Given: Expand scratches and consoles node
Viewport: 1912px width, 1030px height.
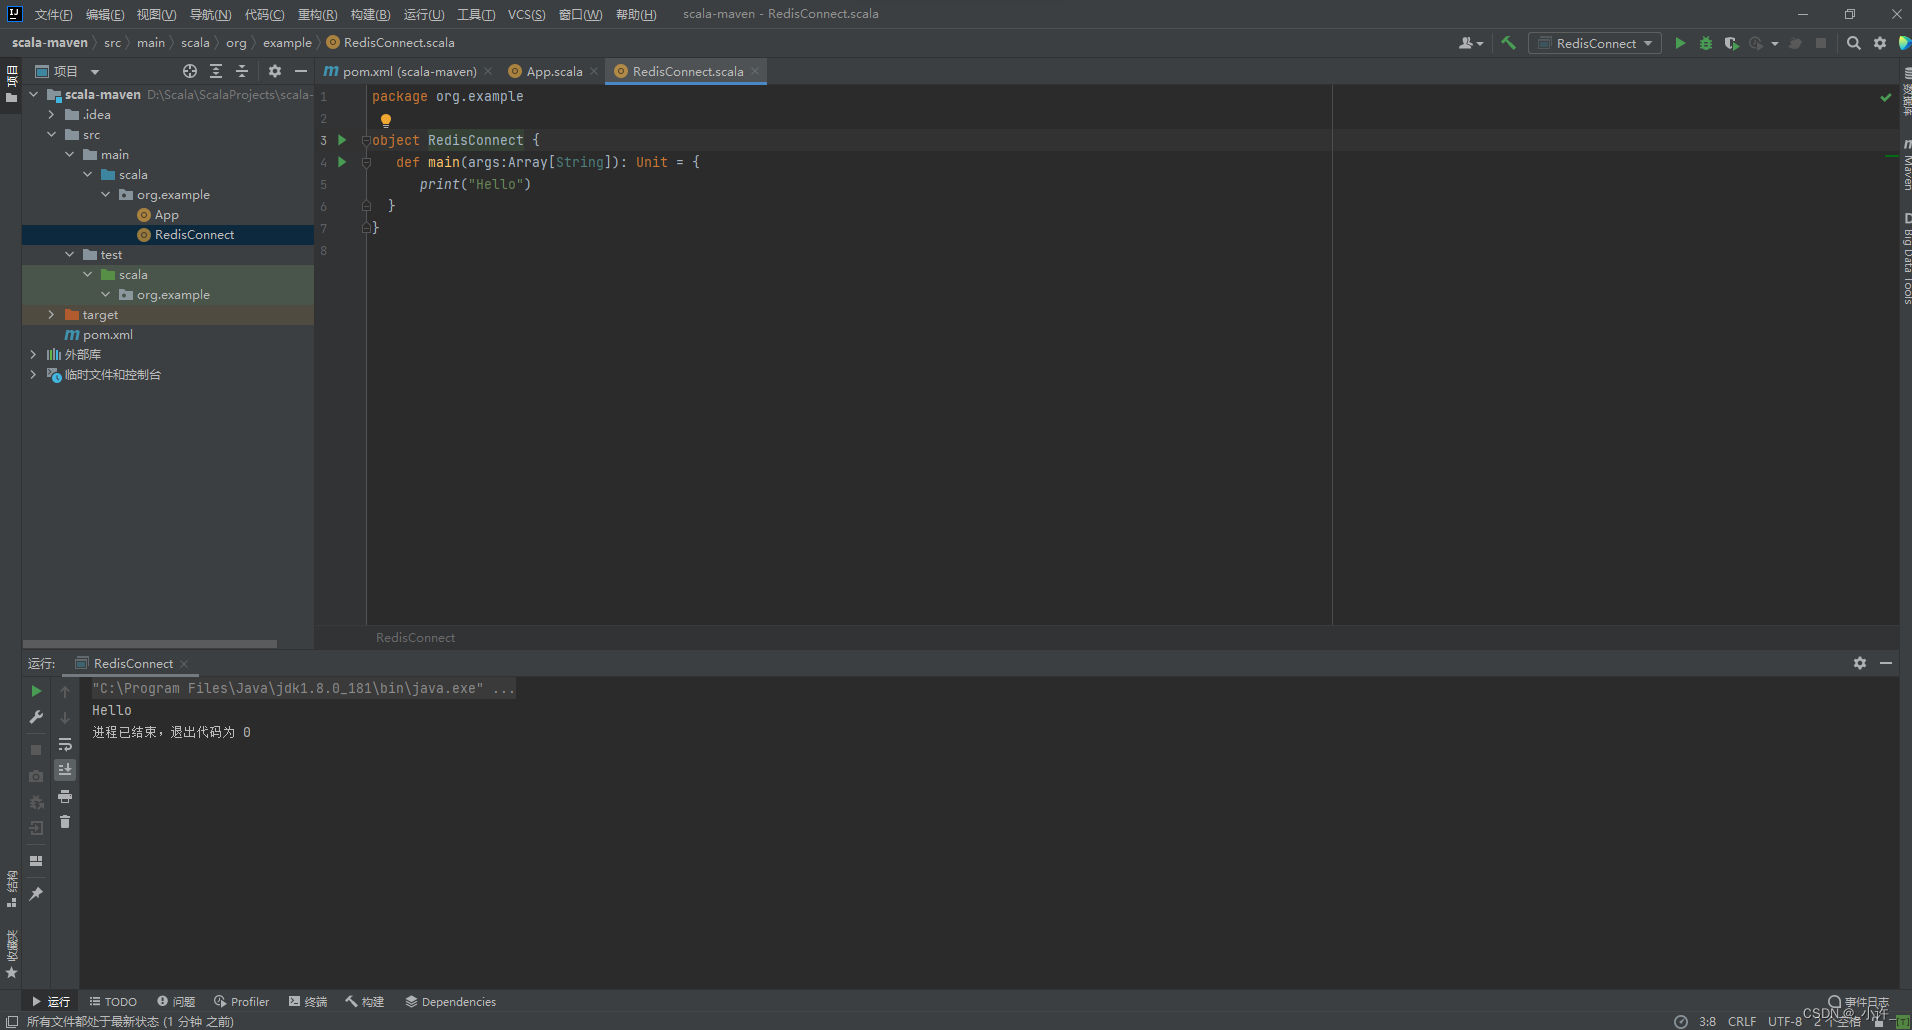Looking at the screenshot, I should pos(34,374).
